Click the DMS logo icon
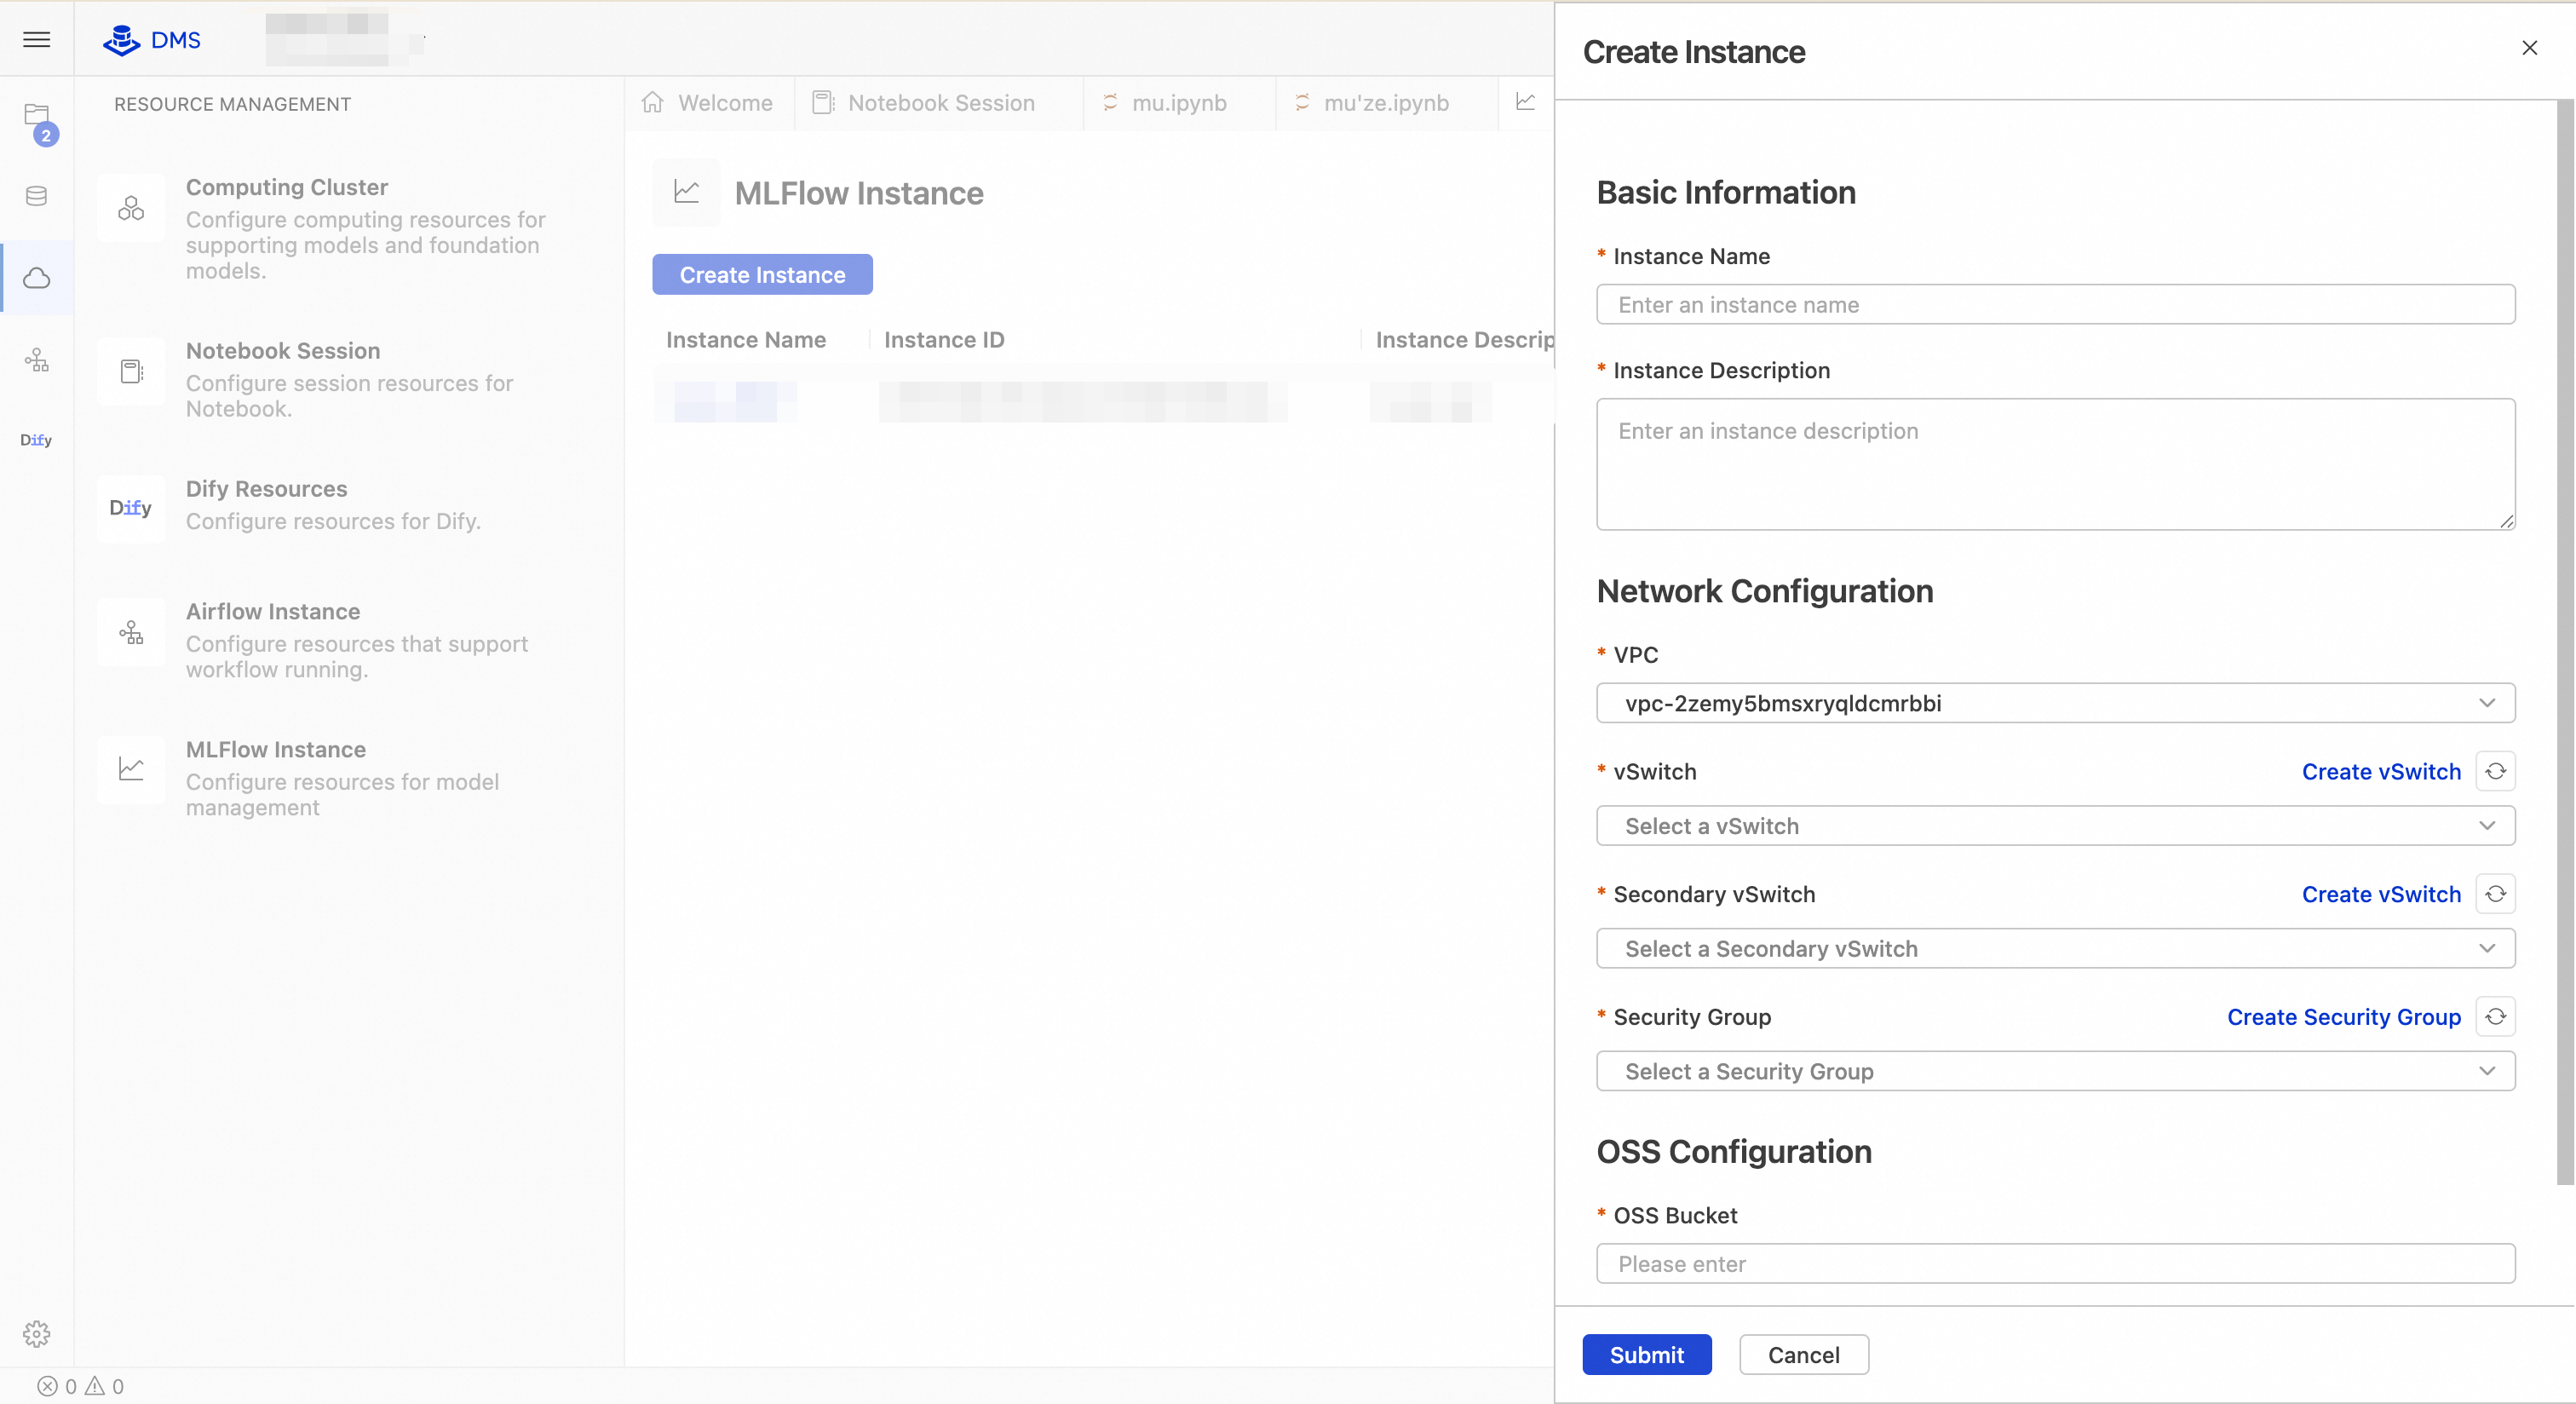This screenshot has width=2576, height=1404. tap(121, 40)
